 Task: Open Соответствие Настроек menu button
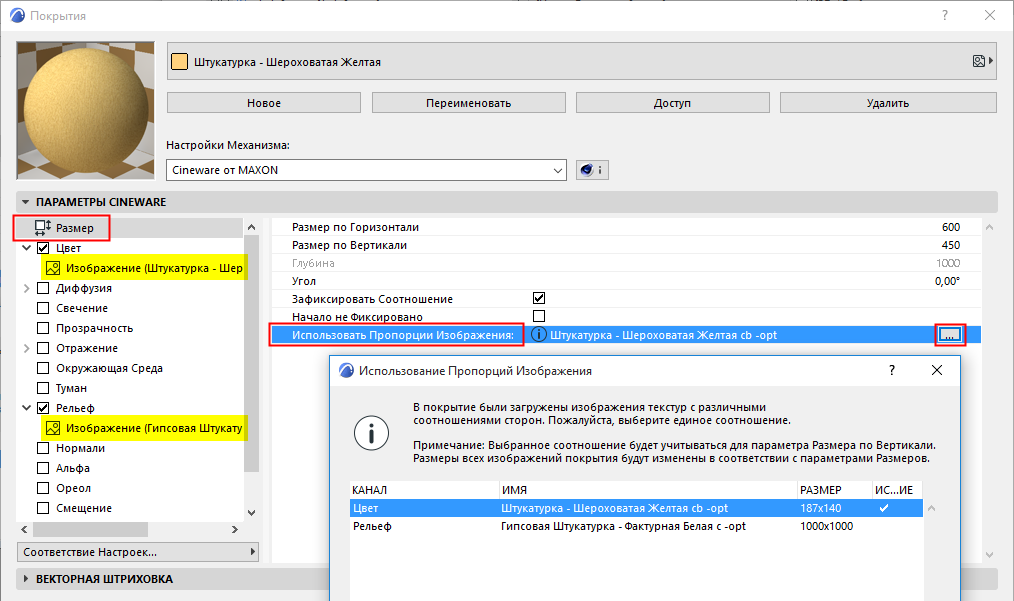tap(137, 552)
